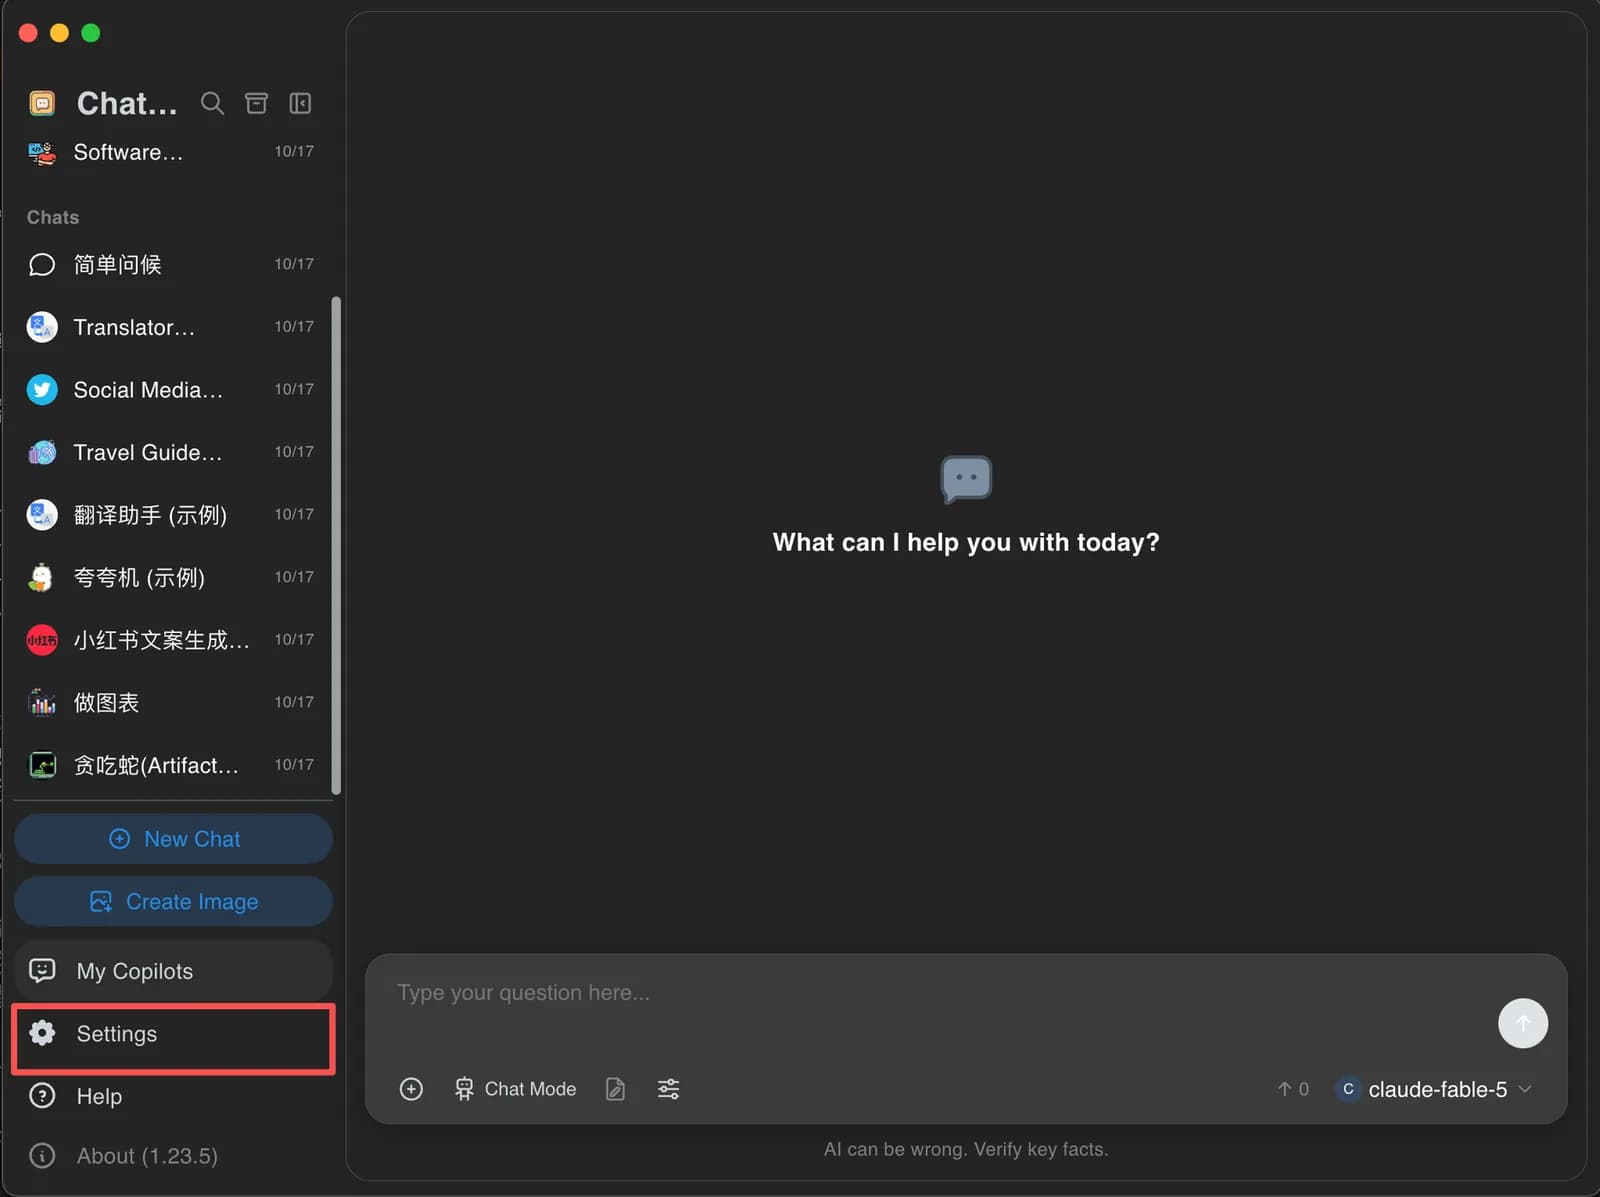Start a New Chat
This screenshot has width=1600, height=1197.
pyautogui.click(x=173, y=839)
